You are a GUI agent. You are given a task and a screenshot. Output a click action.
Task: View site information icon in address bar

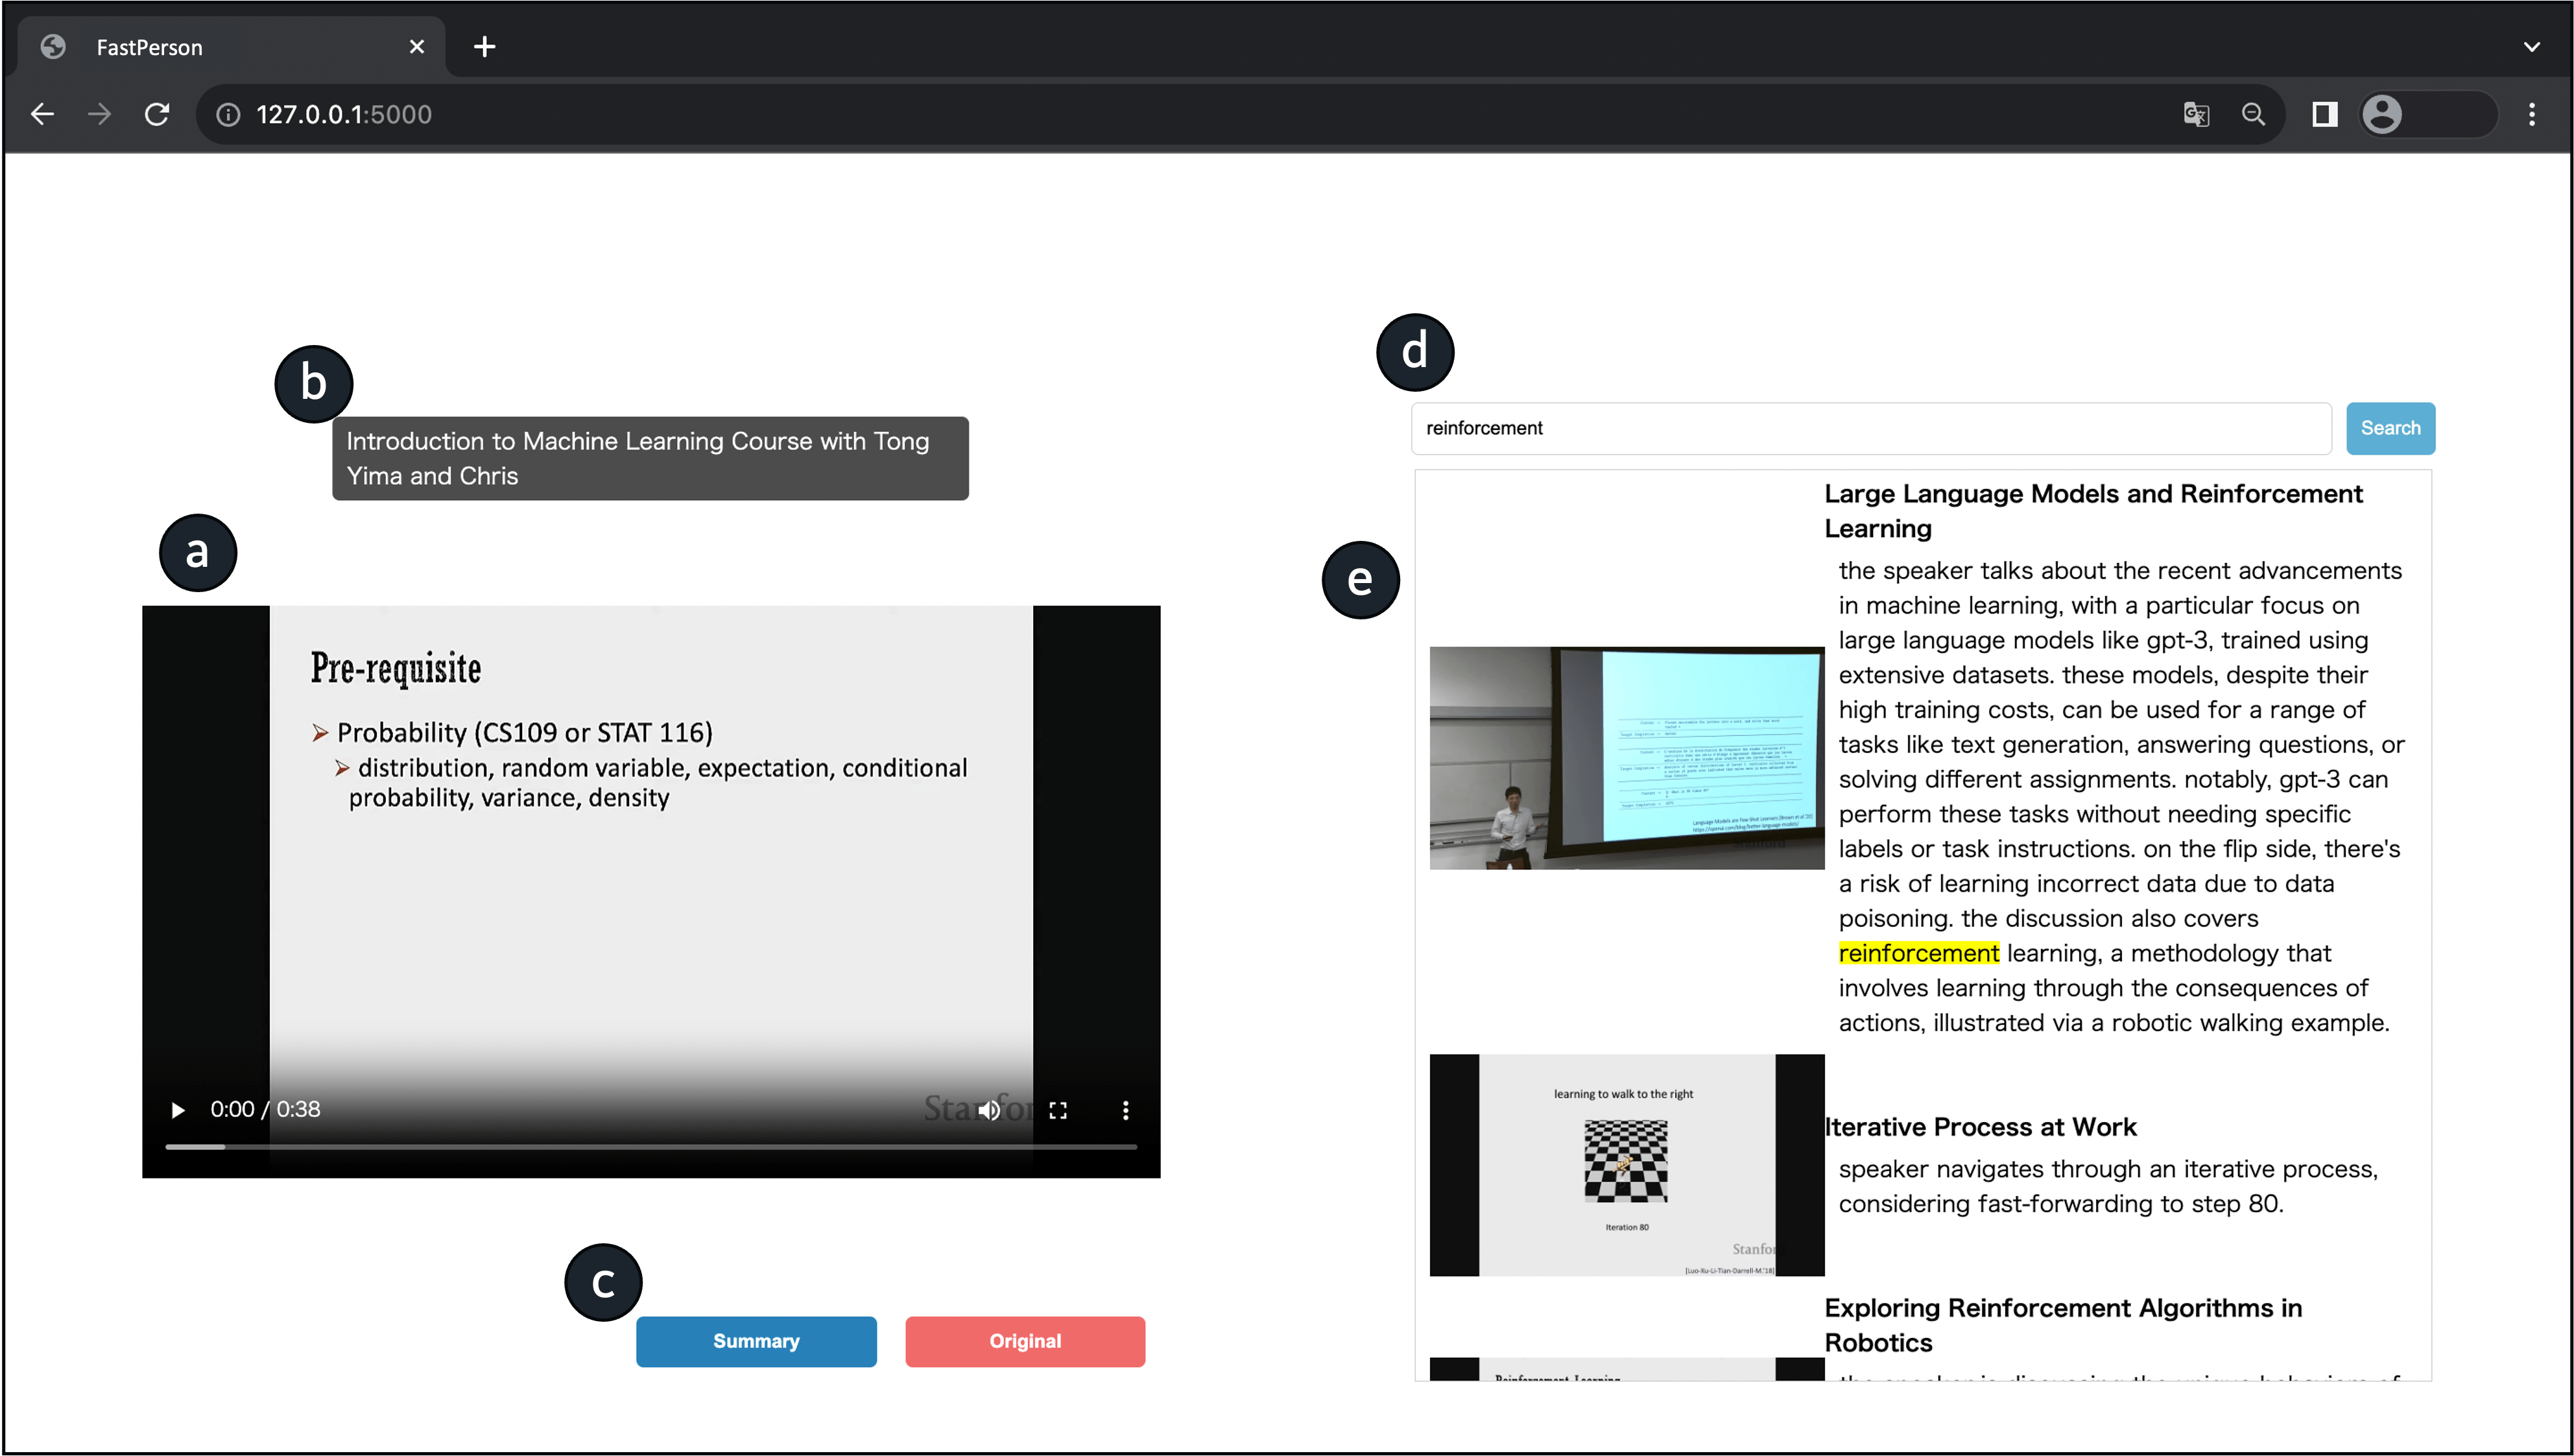pyautogui.click(x=228, y=115)
